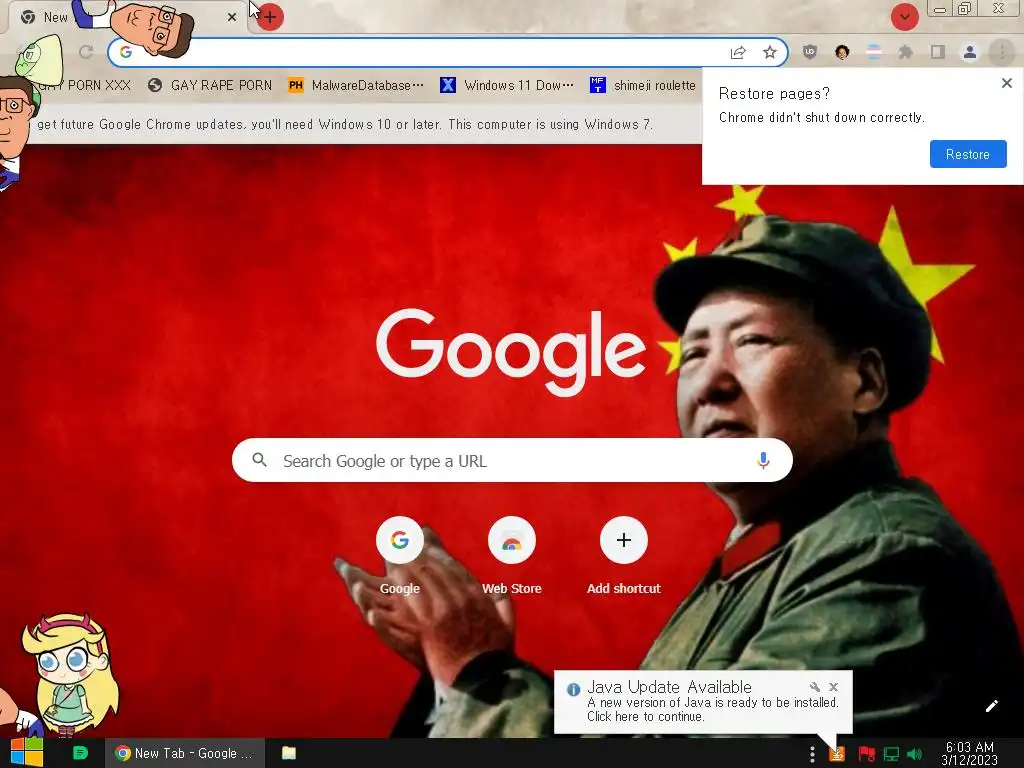Close the New Tab browser tab
1024x768 pixels.
click(232, 17)
